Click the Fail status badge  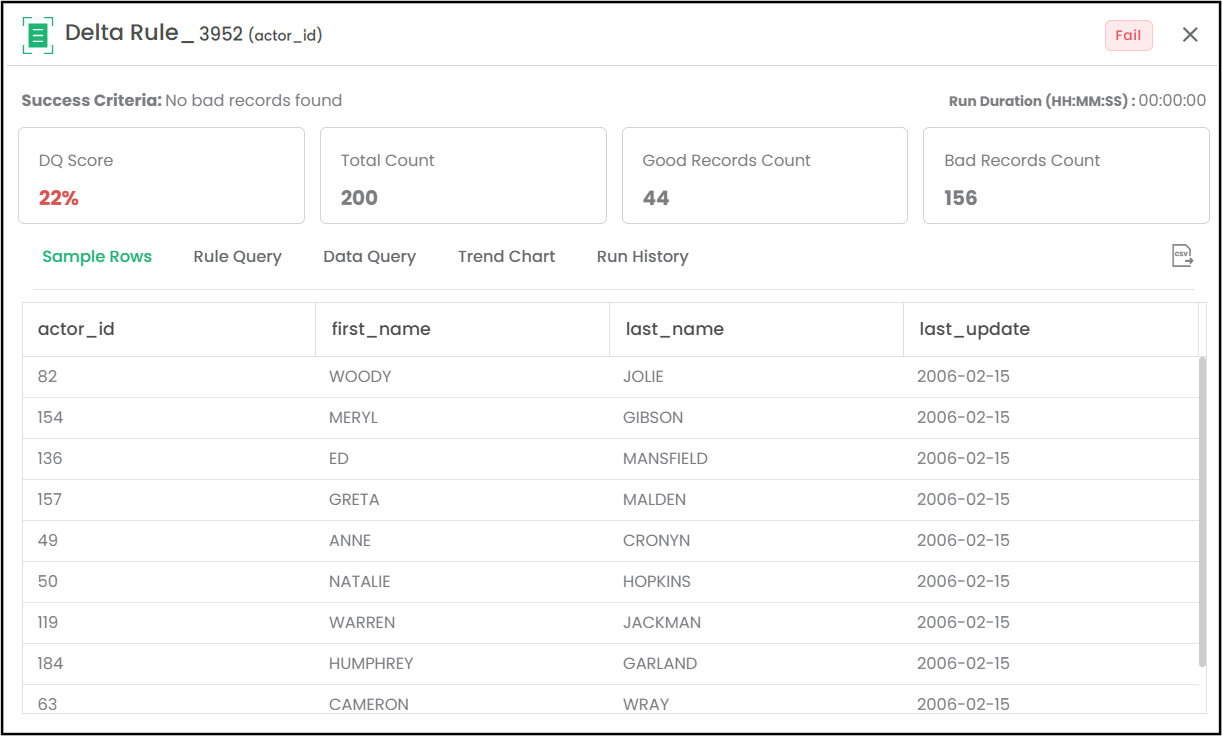point(1128,35)
